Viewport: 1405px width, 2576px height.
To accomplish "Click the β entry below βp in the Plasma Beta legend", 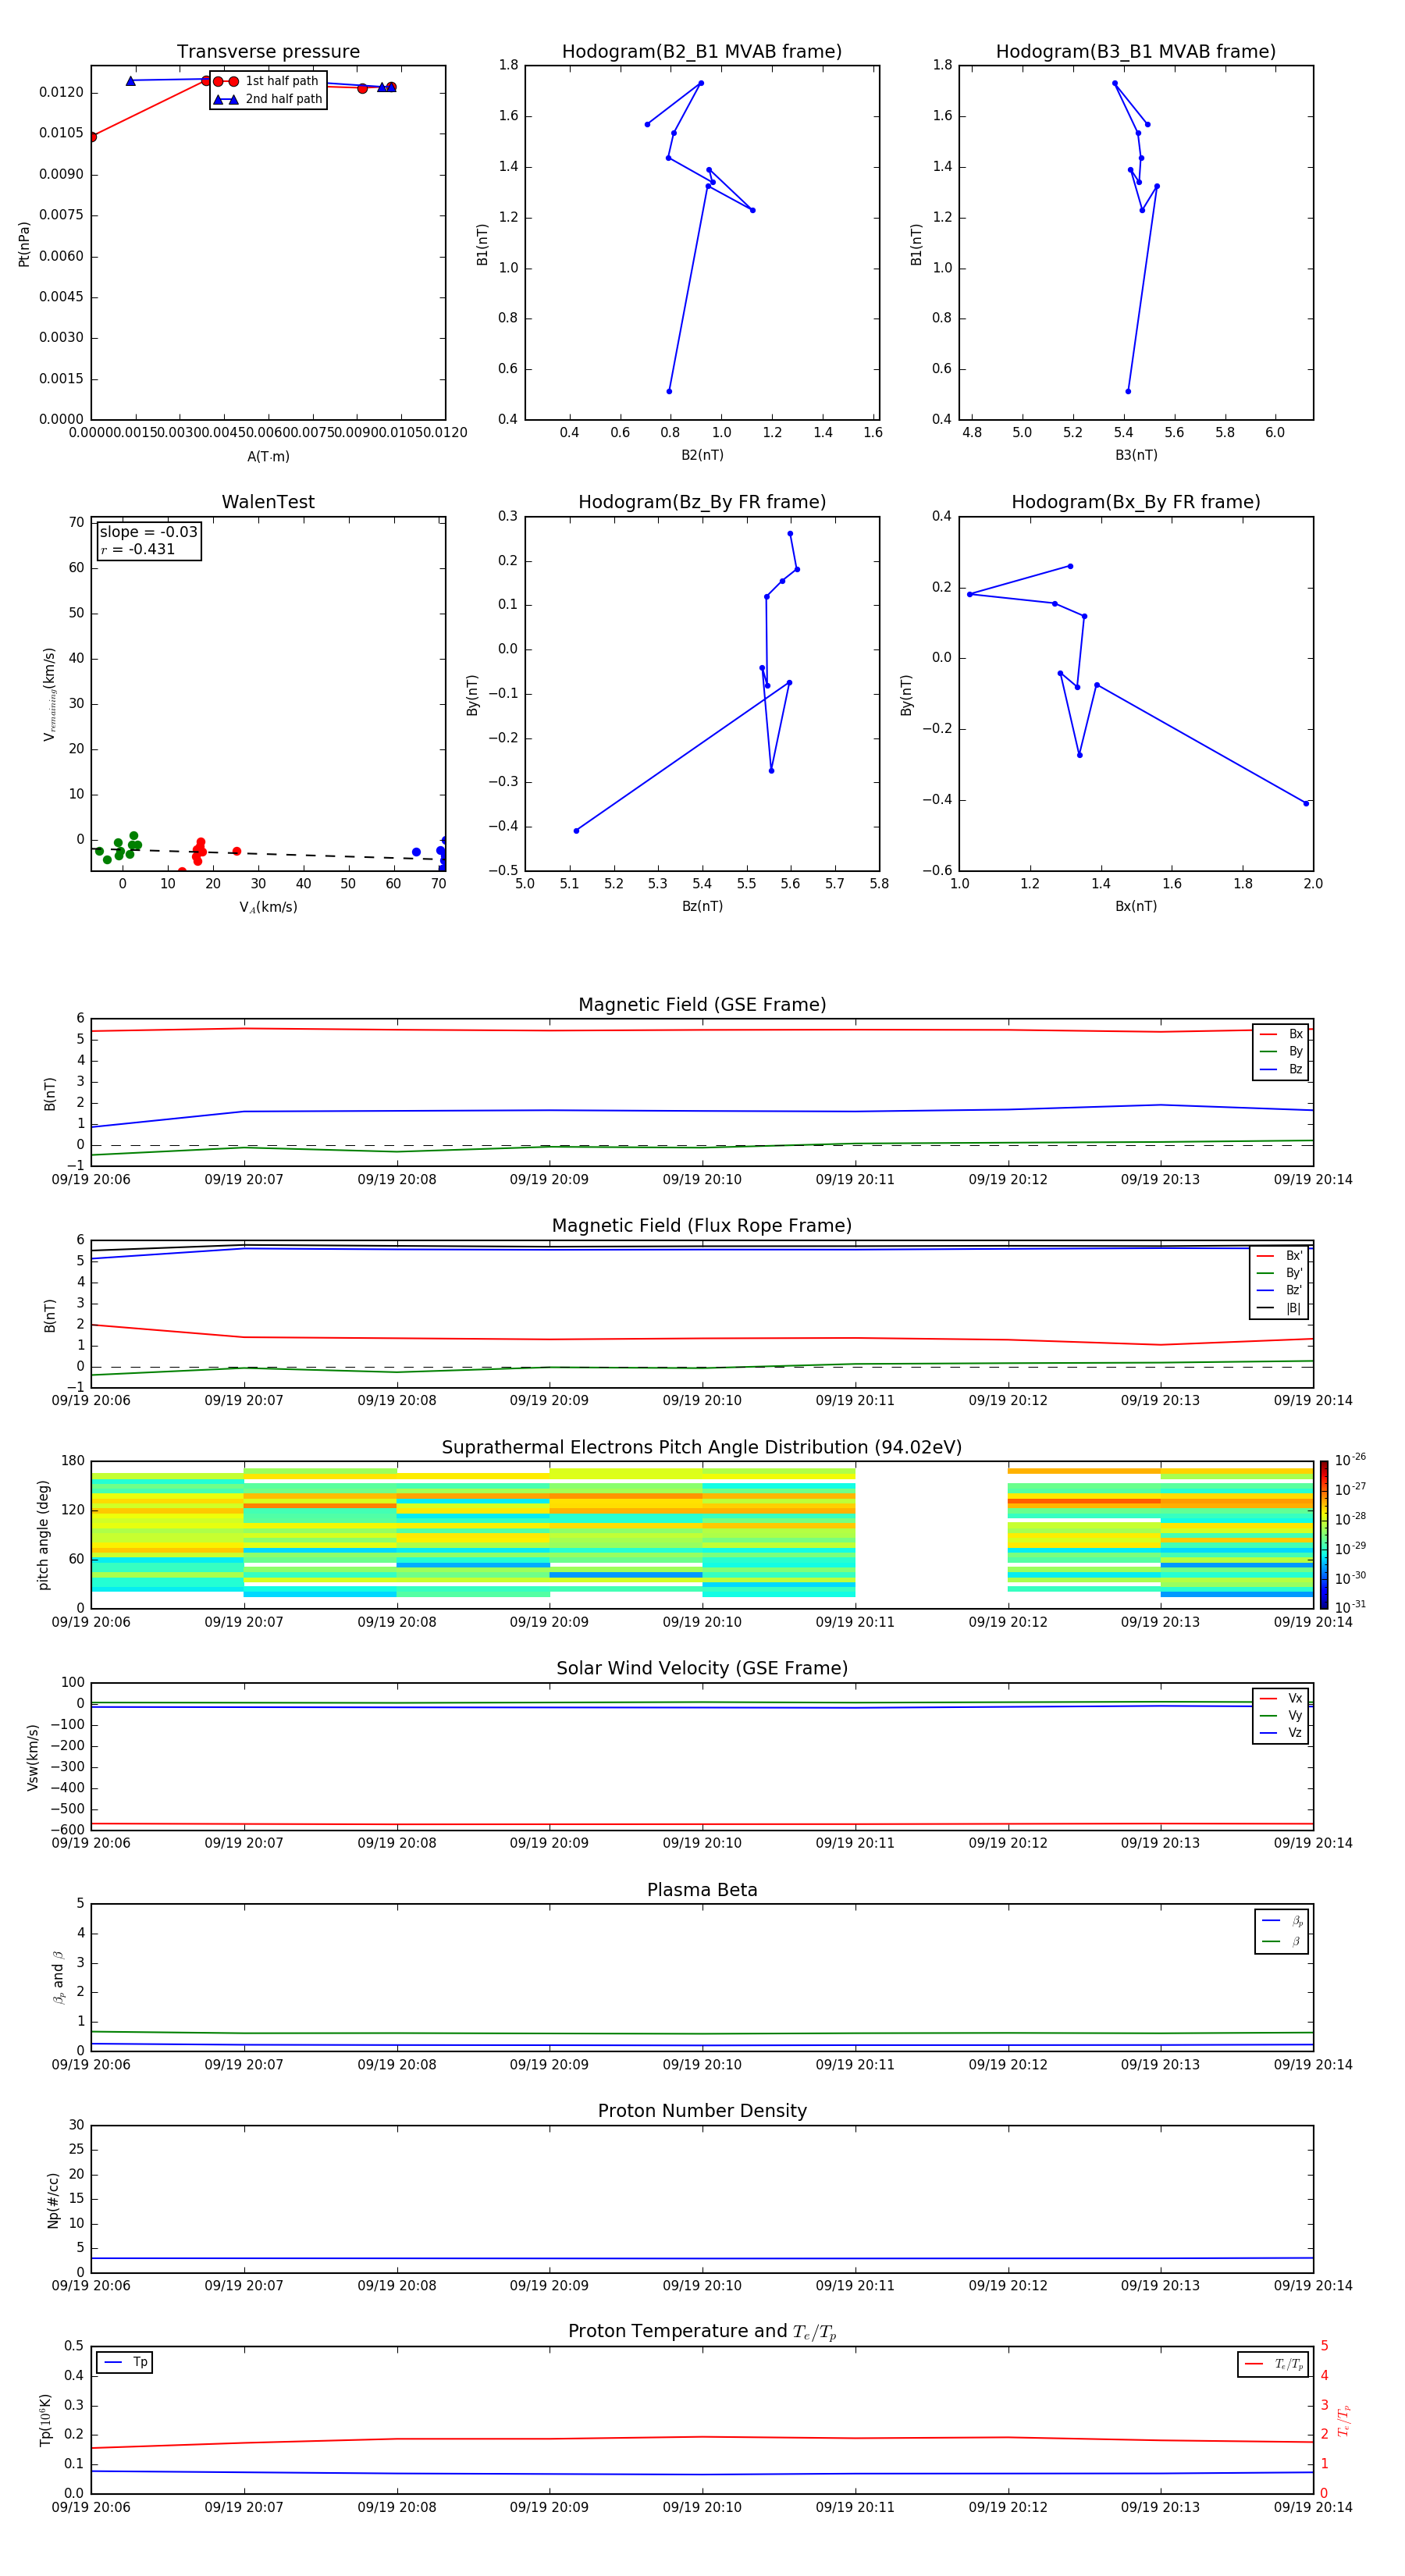I will 1282,1941.
